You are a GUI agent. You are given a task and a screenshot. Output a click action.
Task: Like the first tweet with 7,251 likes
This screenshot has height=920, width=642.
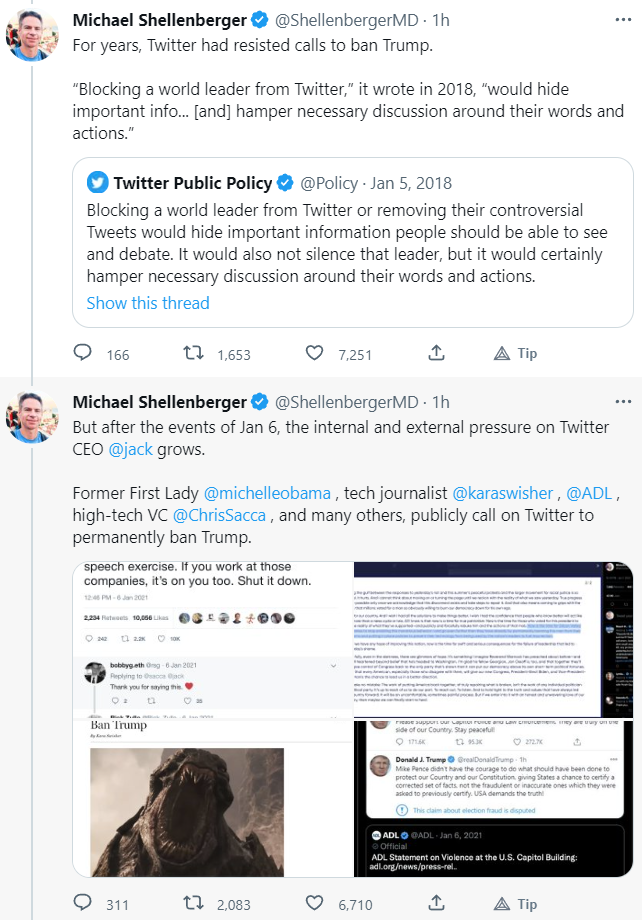pyautogui.click(x=314, y=354)
